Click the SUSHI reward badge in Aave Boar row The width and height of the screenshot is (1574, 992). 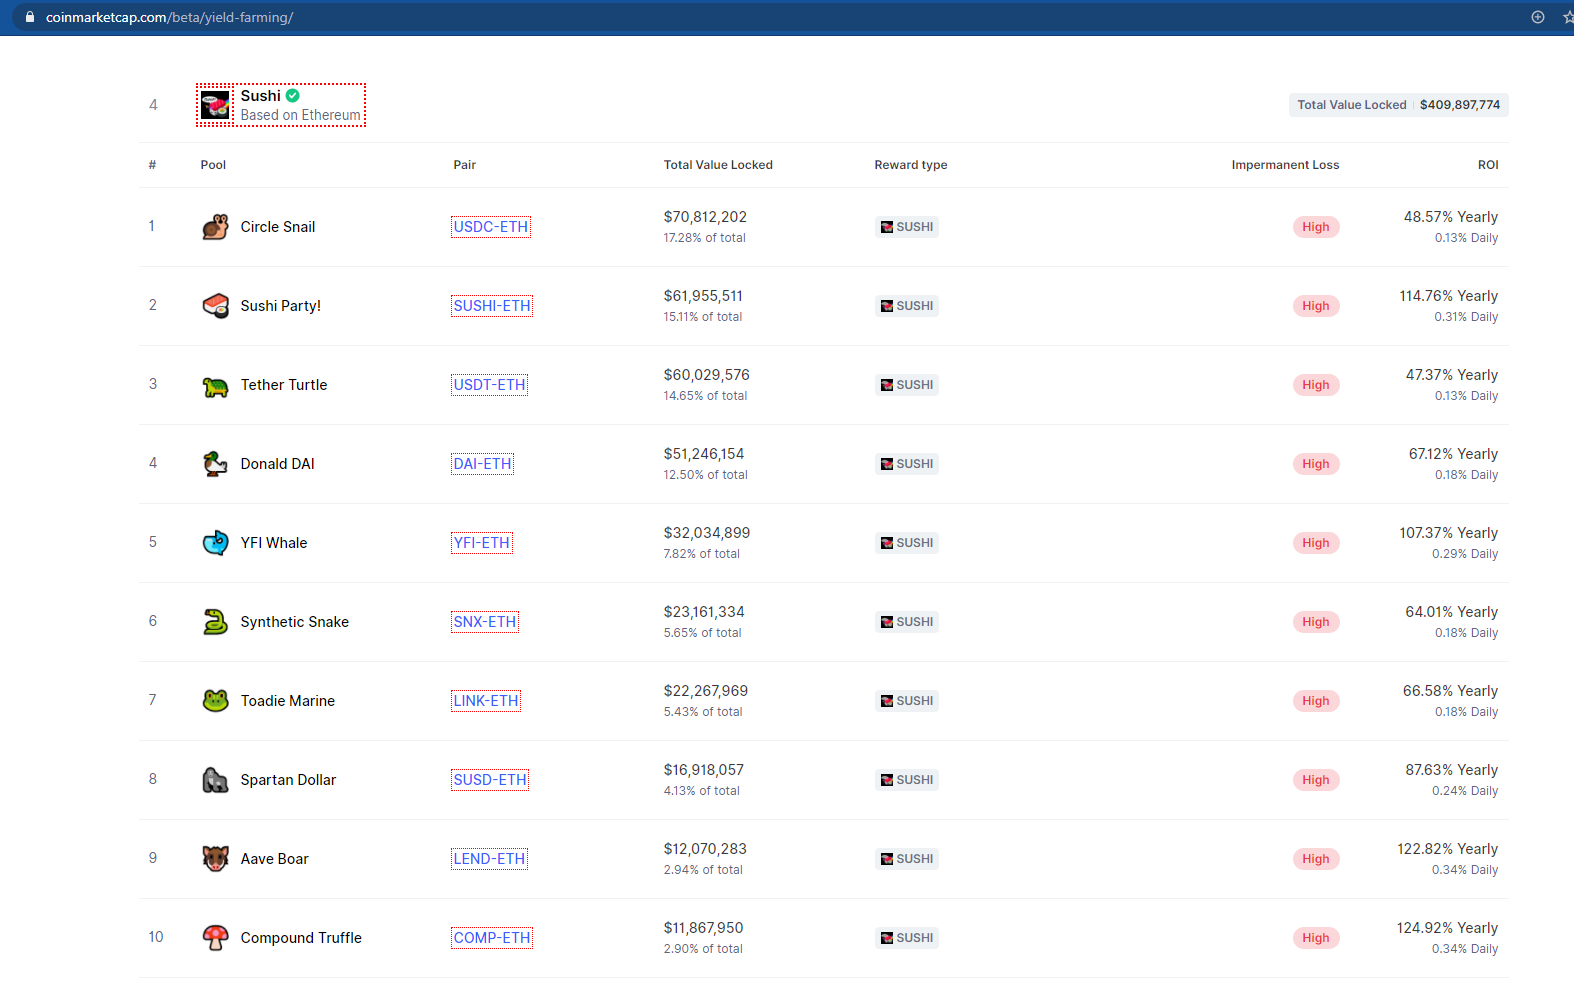click(x=907, y=859)
